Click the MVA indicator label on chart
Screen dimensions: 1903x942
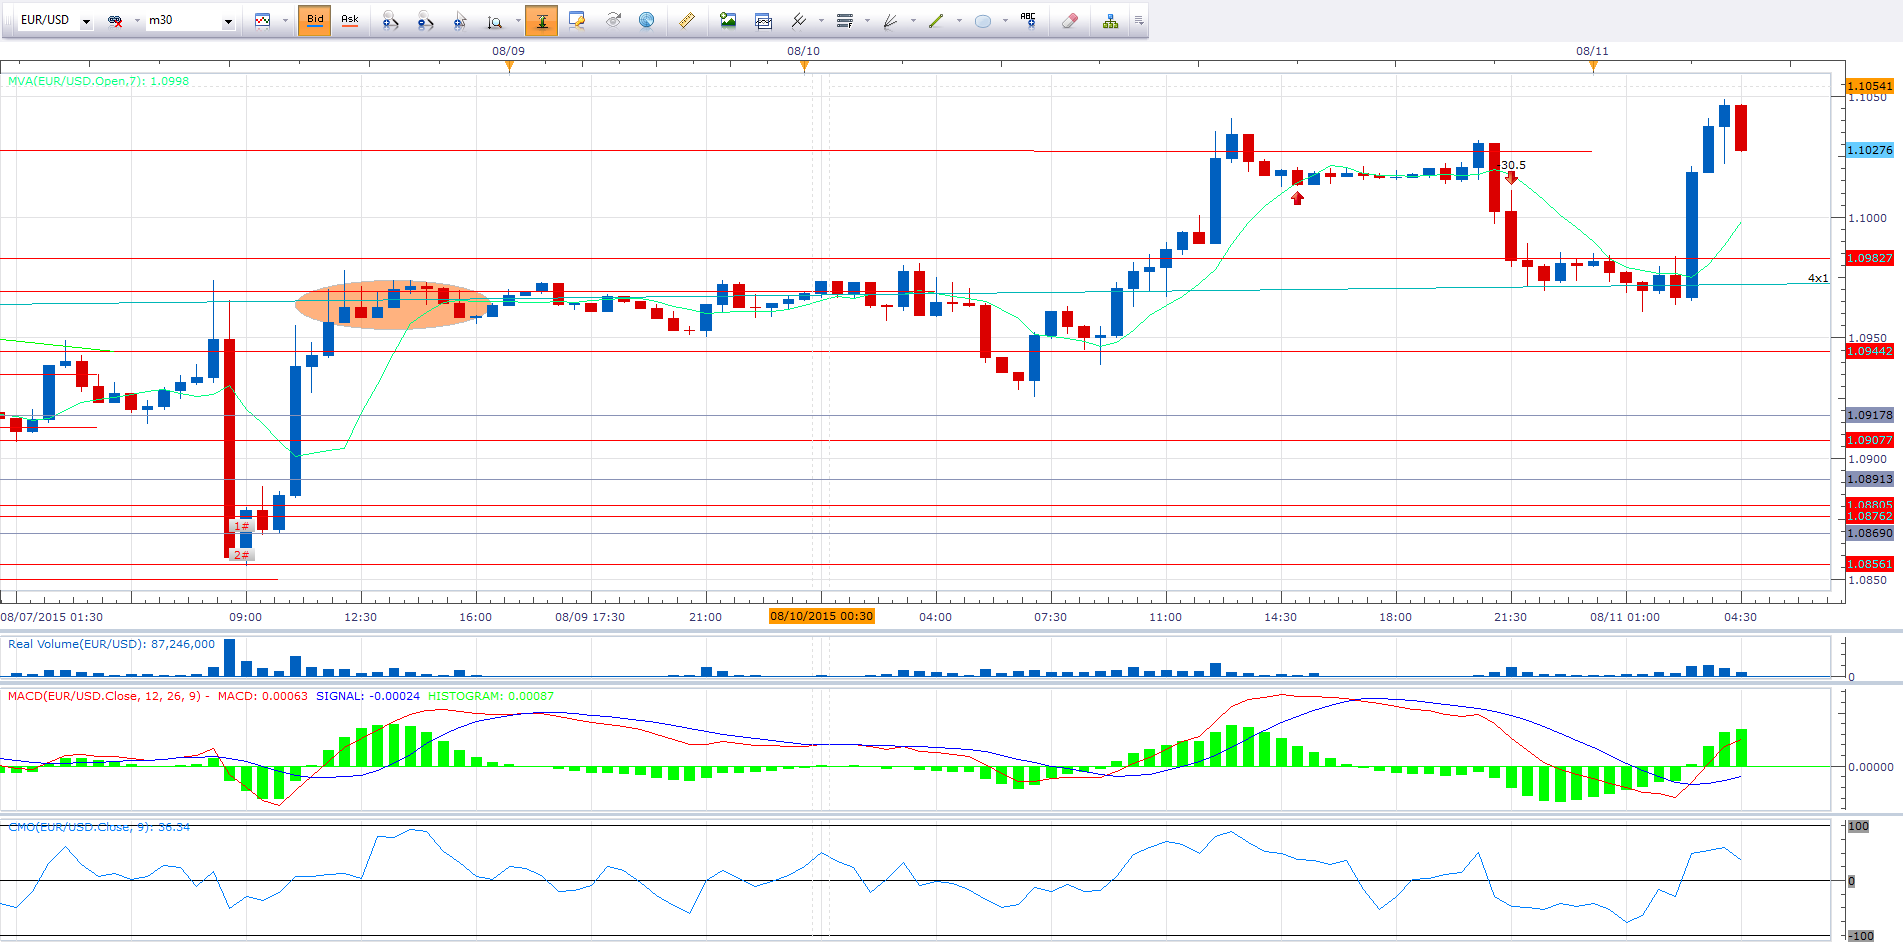[98, 81]
